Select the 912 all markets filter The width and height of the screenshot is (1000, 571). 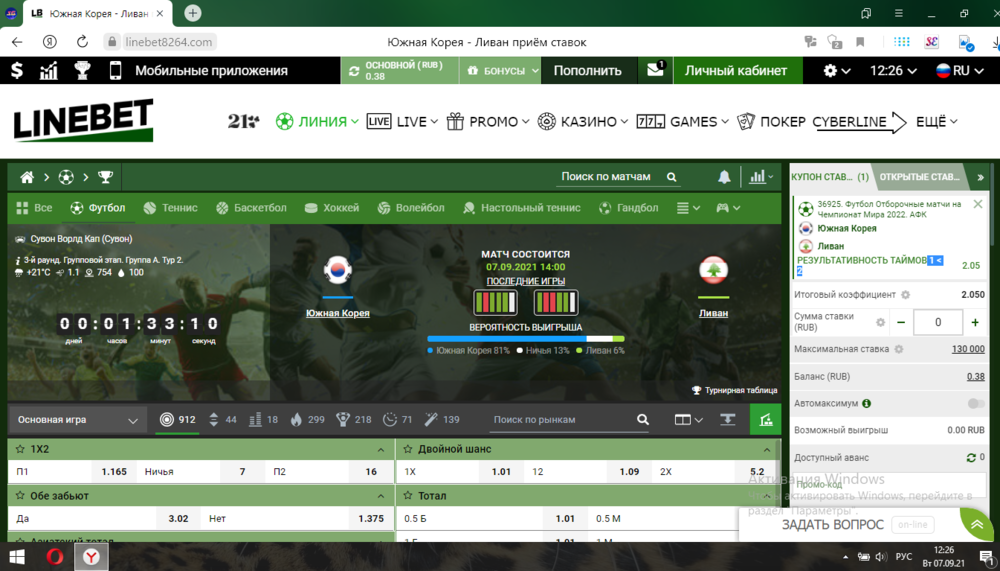[x=178, y=420]
